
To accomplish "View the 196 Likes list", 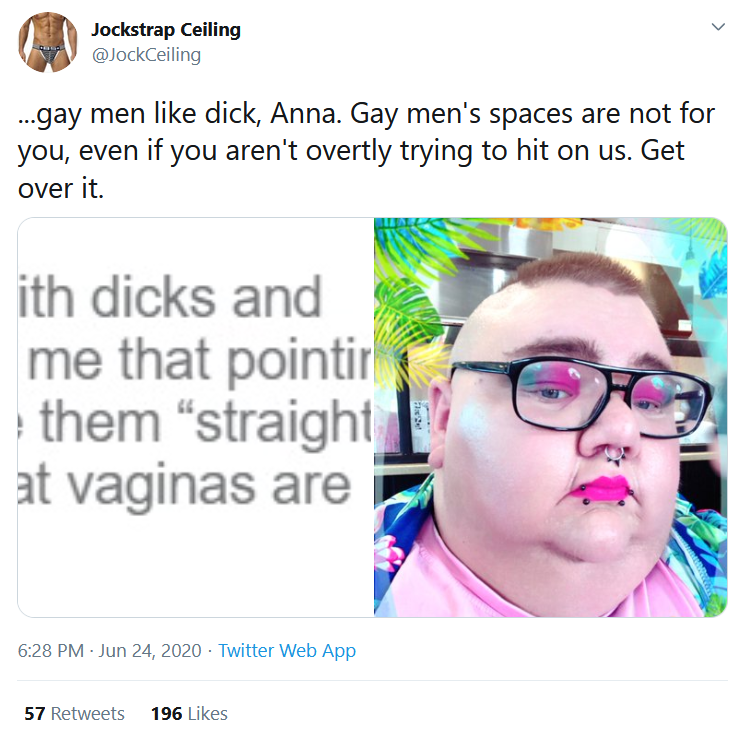I will click(x=189, y=713).
